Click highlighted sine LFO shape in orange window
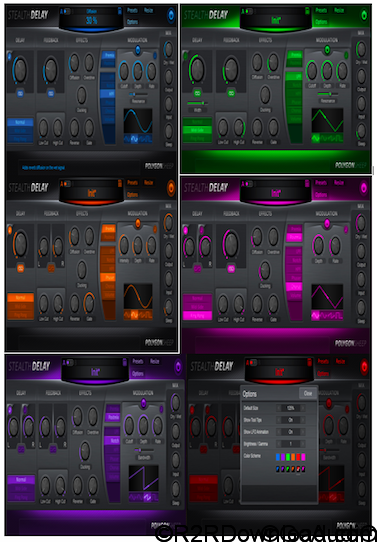This screenshot has height=542, width=377. click(134, 315)
